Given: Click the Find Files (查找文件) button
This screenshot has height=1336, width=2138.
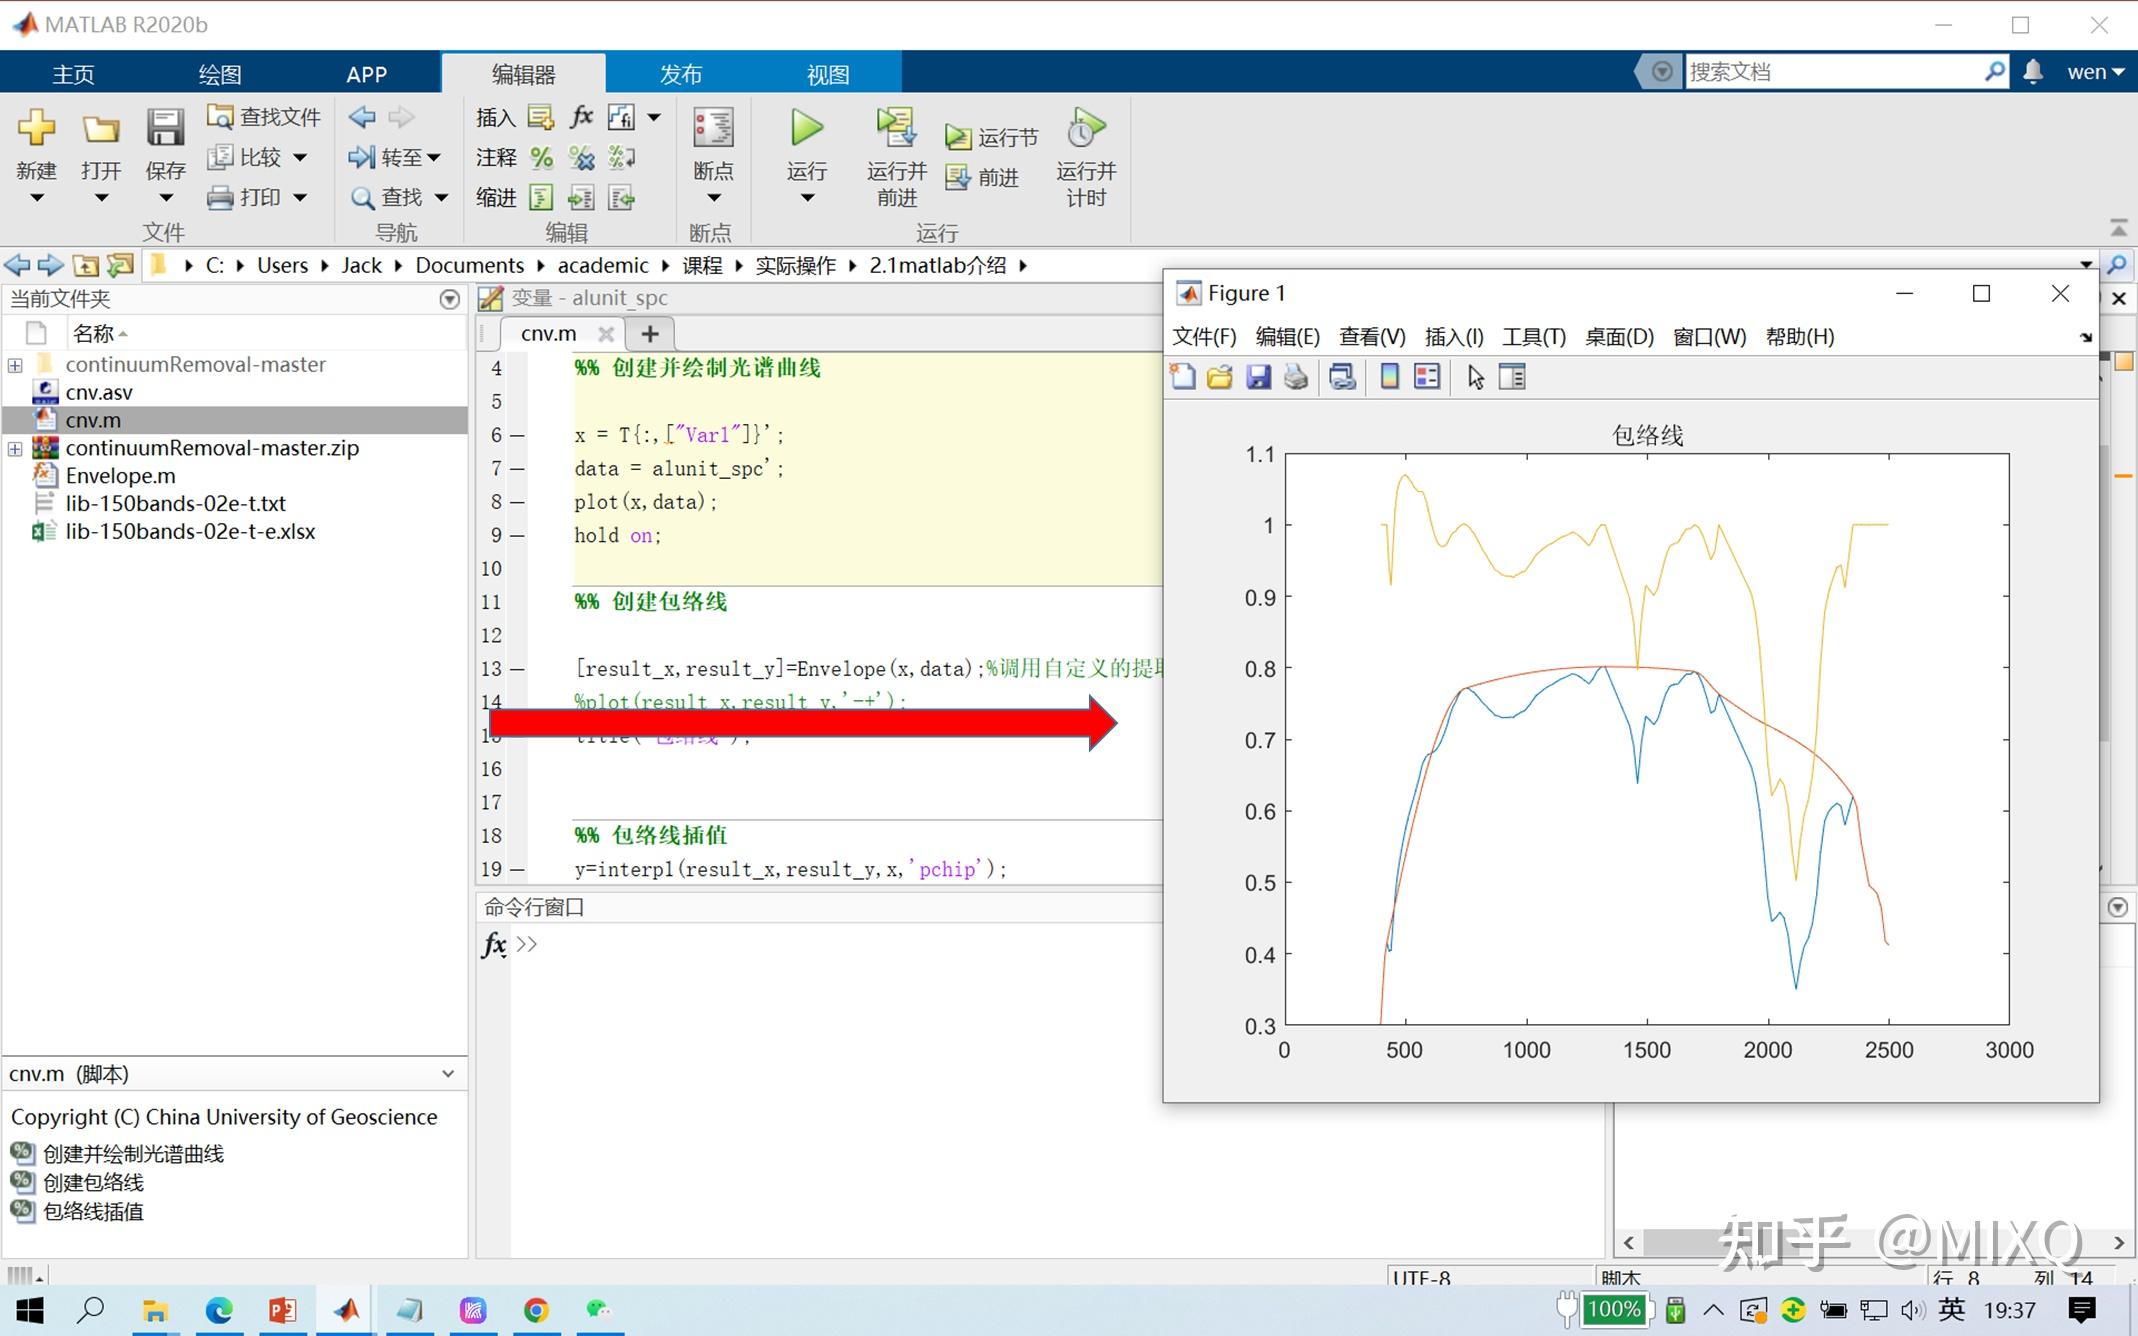Looking at the screenshot, I should click(264, 117).
